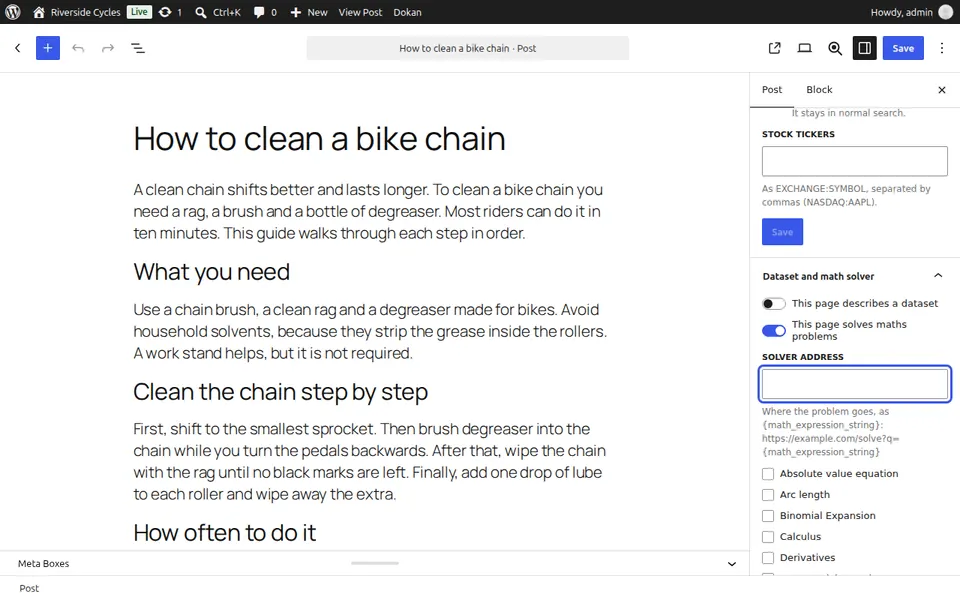Open the Ctrl+K search command palette
The image size is (960, 600).
point(217,12)
